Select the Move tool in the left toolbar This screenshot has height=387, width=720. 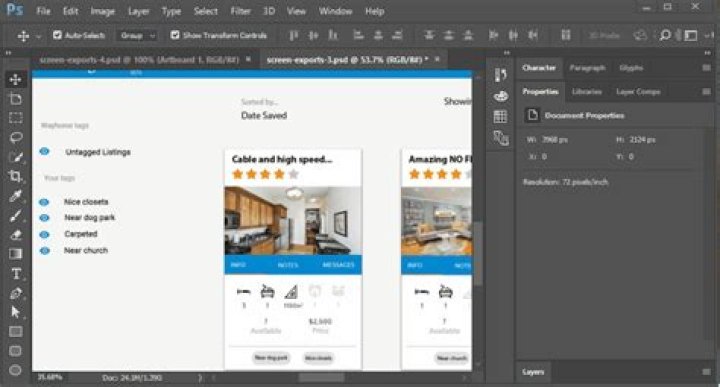[16, 79]
